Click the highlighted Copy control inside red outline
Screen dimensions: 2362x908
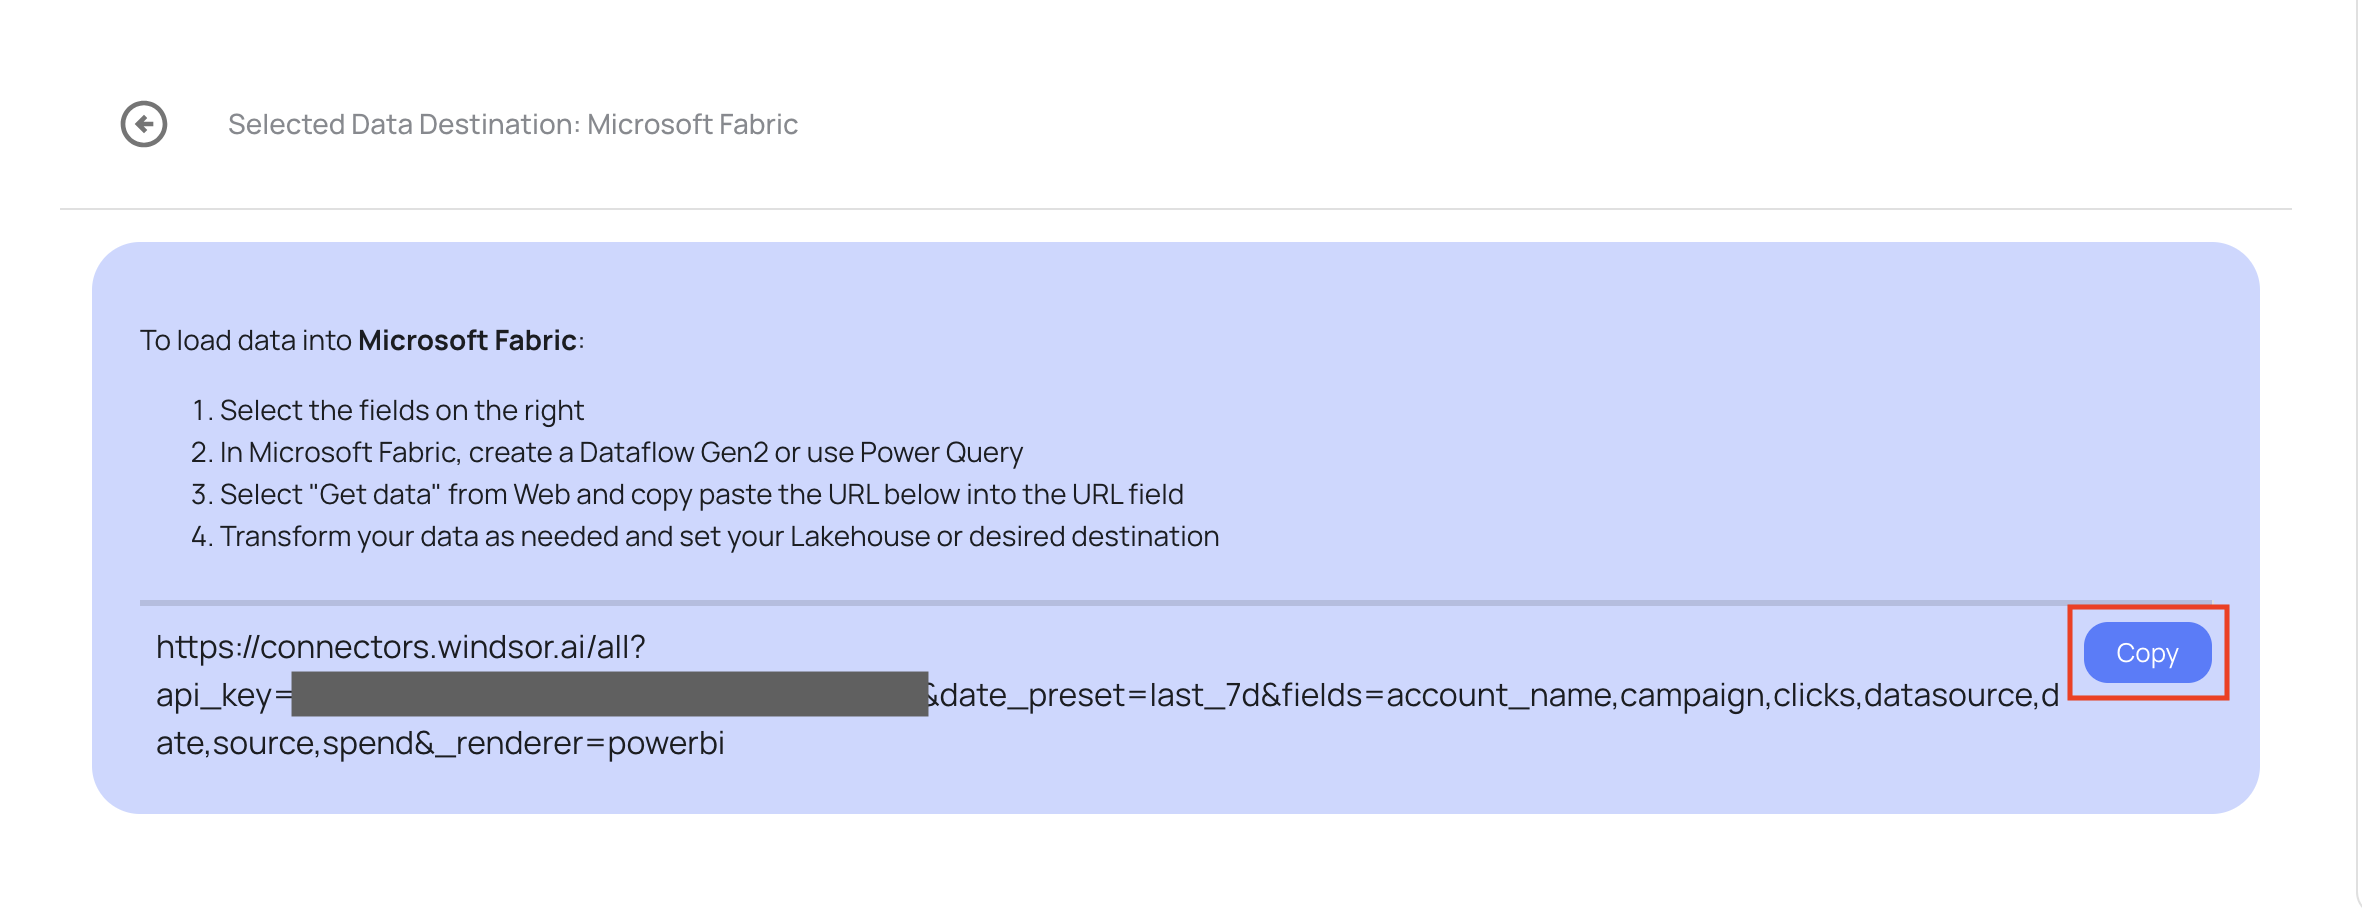[2146, 653]
